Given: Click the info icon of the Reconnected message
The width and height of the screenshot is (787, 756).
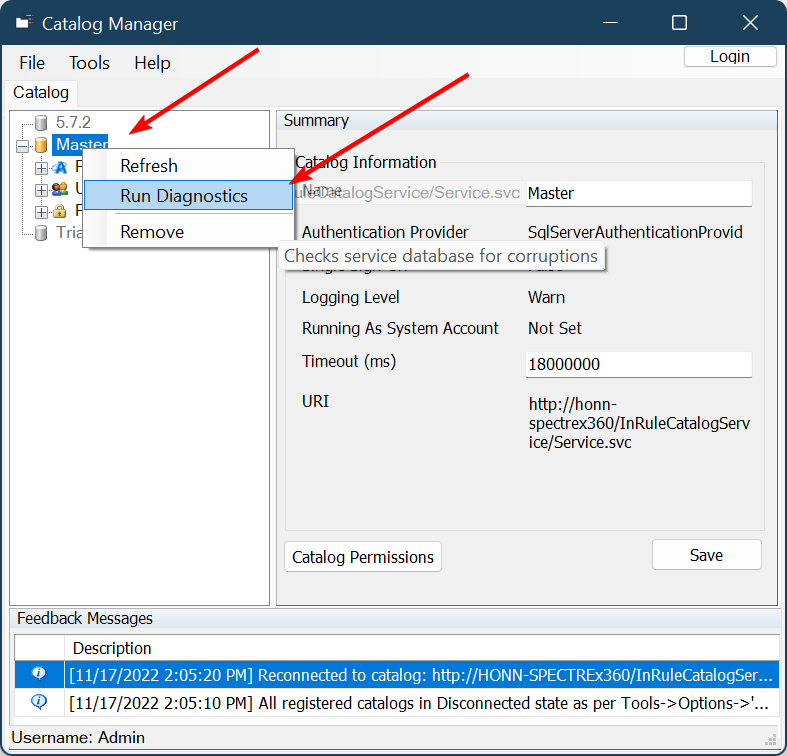Looking at the screenshot, I should tap(39, 674).
